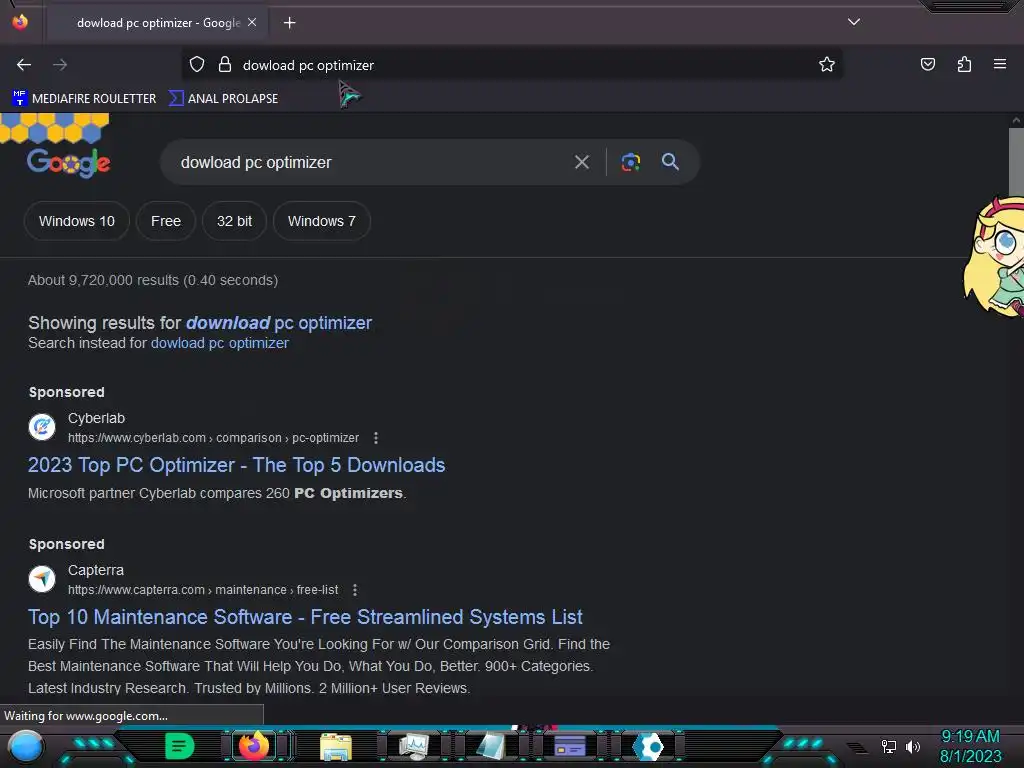Click the volume speaker tray icon
Image resolution: width=1024 pixels, height=768 pixels.
pyautogui.click(x=913, y=746)
